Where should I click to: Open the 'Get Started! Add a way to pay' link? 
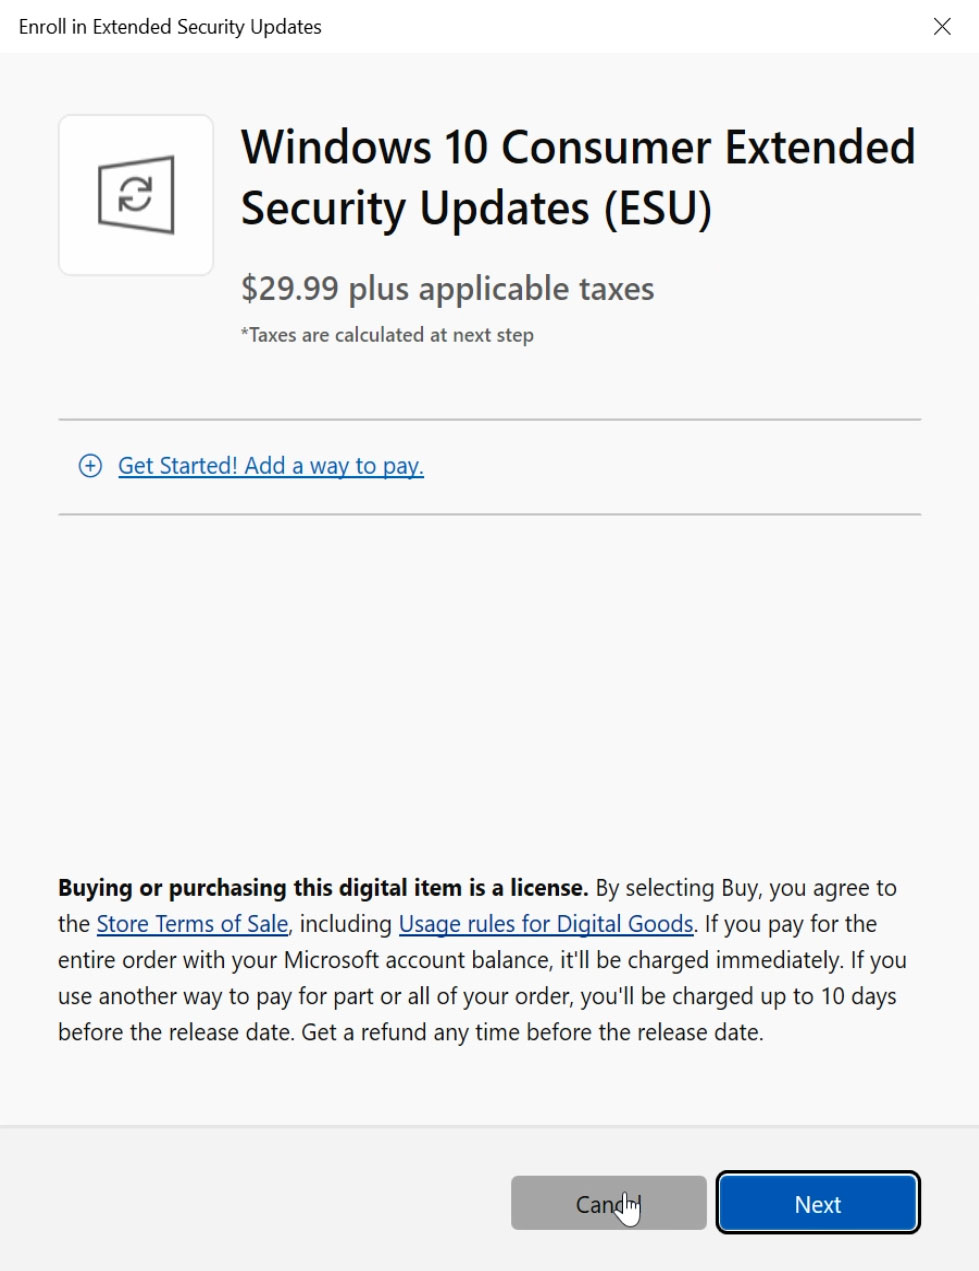270,466
